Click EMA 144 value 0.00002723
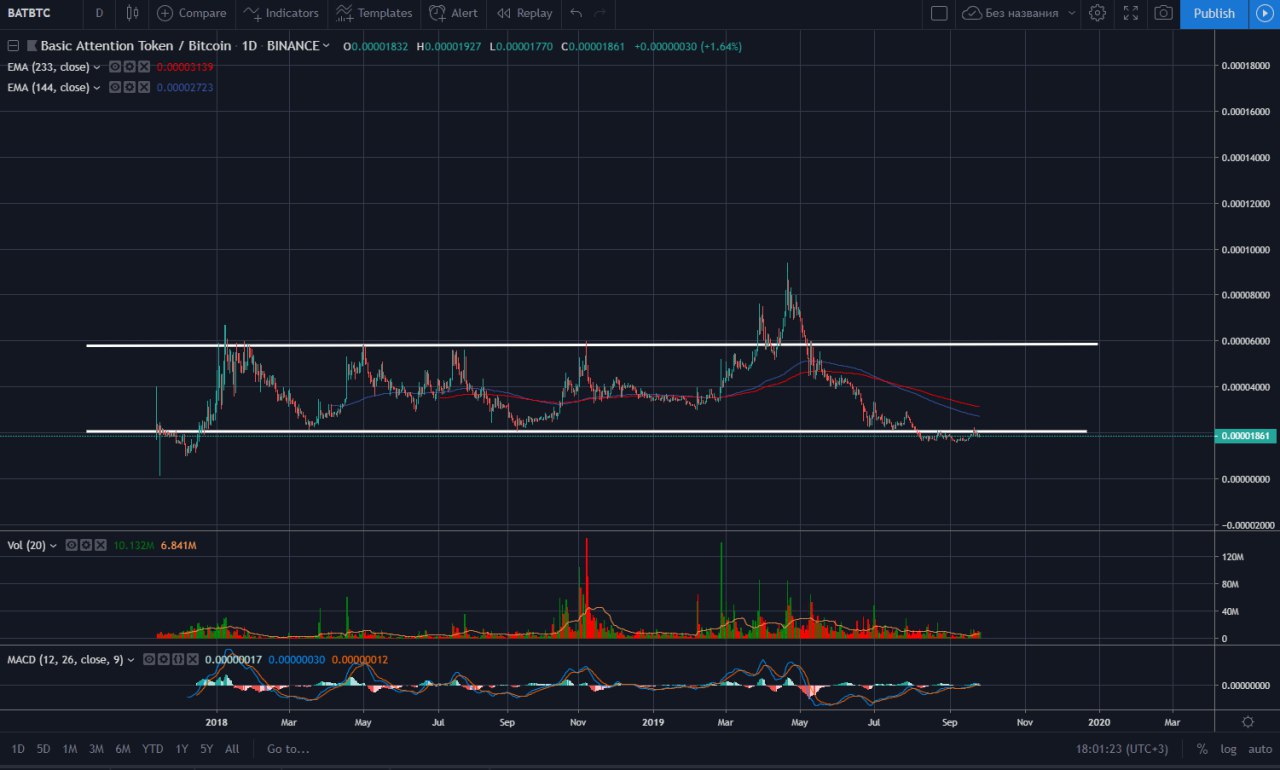The image size is (1280, 770). [x=185, y=87]
